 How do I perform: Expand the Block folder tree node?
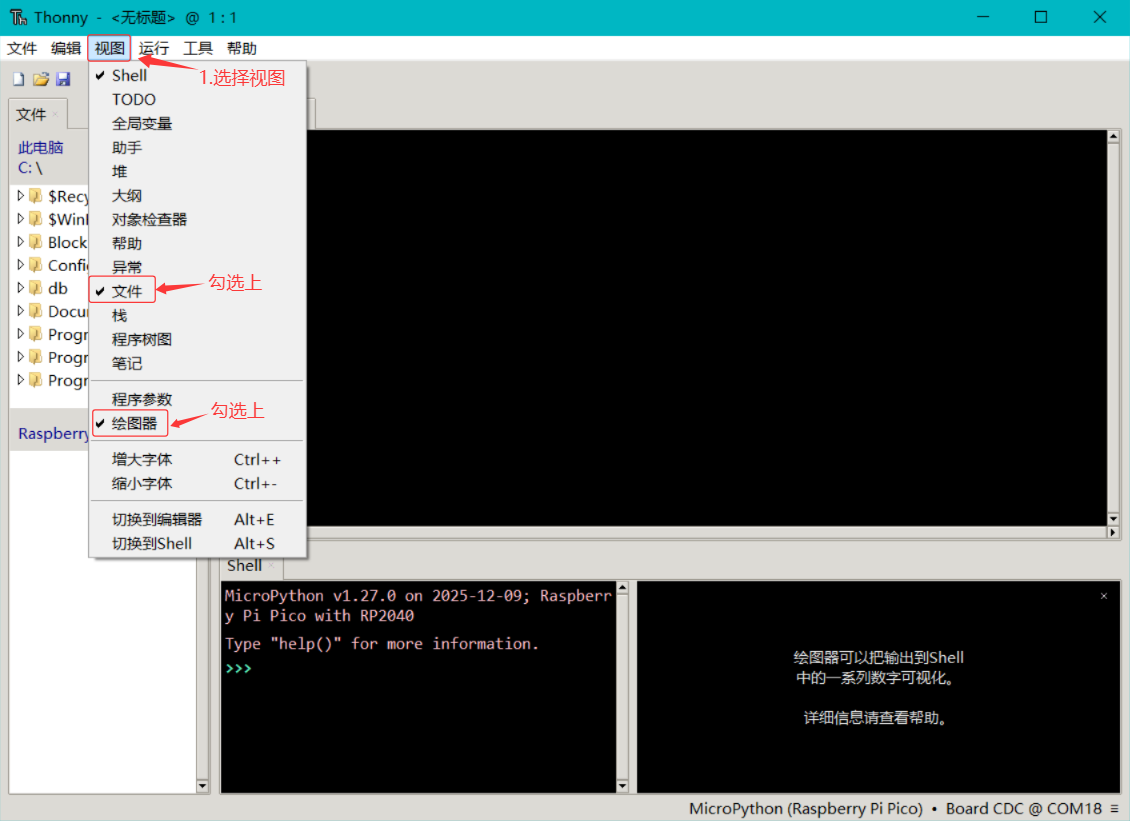(21, 242)
